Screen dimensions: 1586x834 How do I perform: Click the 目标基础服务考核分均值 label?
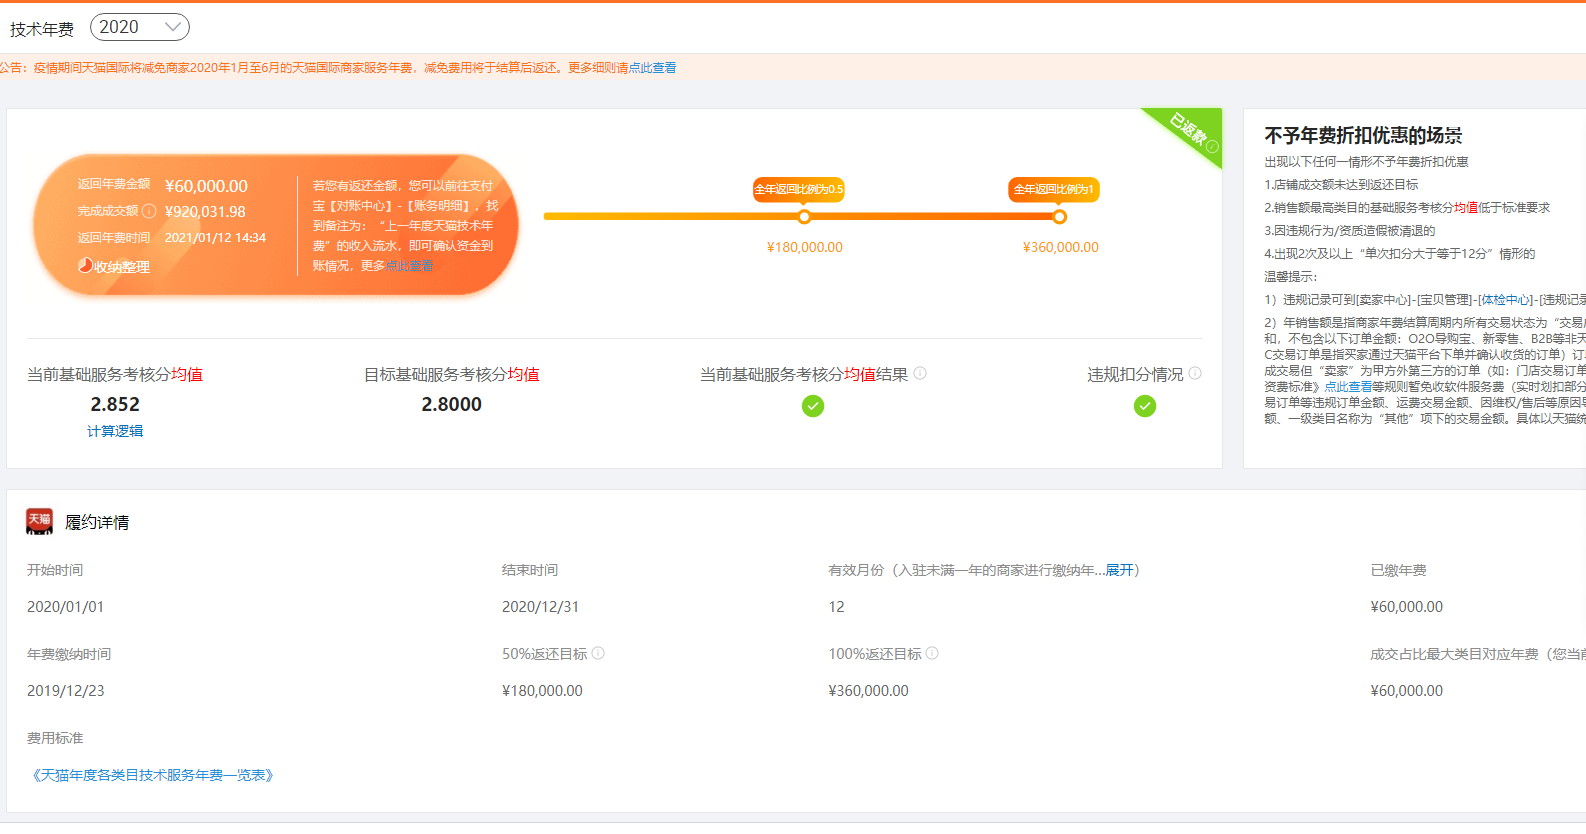[451, 374]
